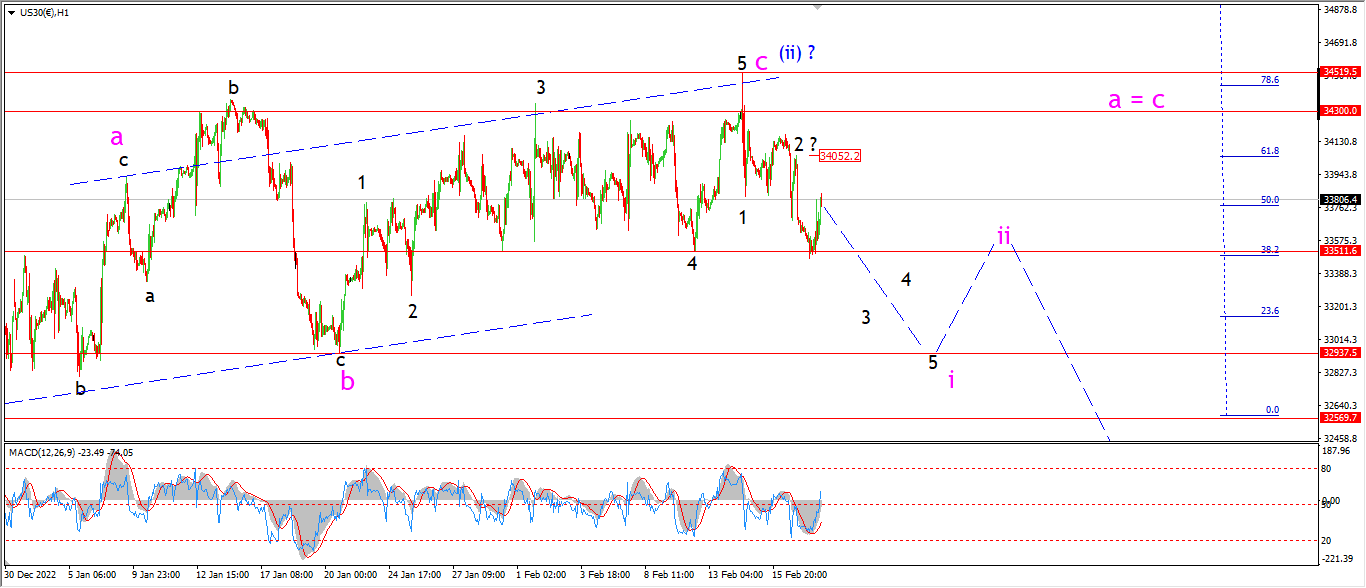Select the red 34052.2 price label

(x=839, y=156)
